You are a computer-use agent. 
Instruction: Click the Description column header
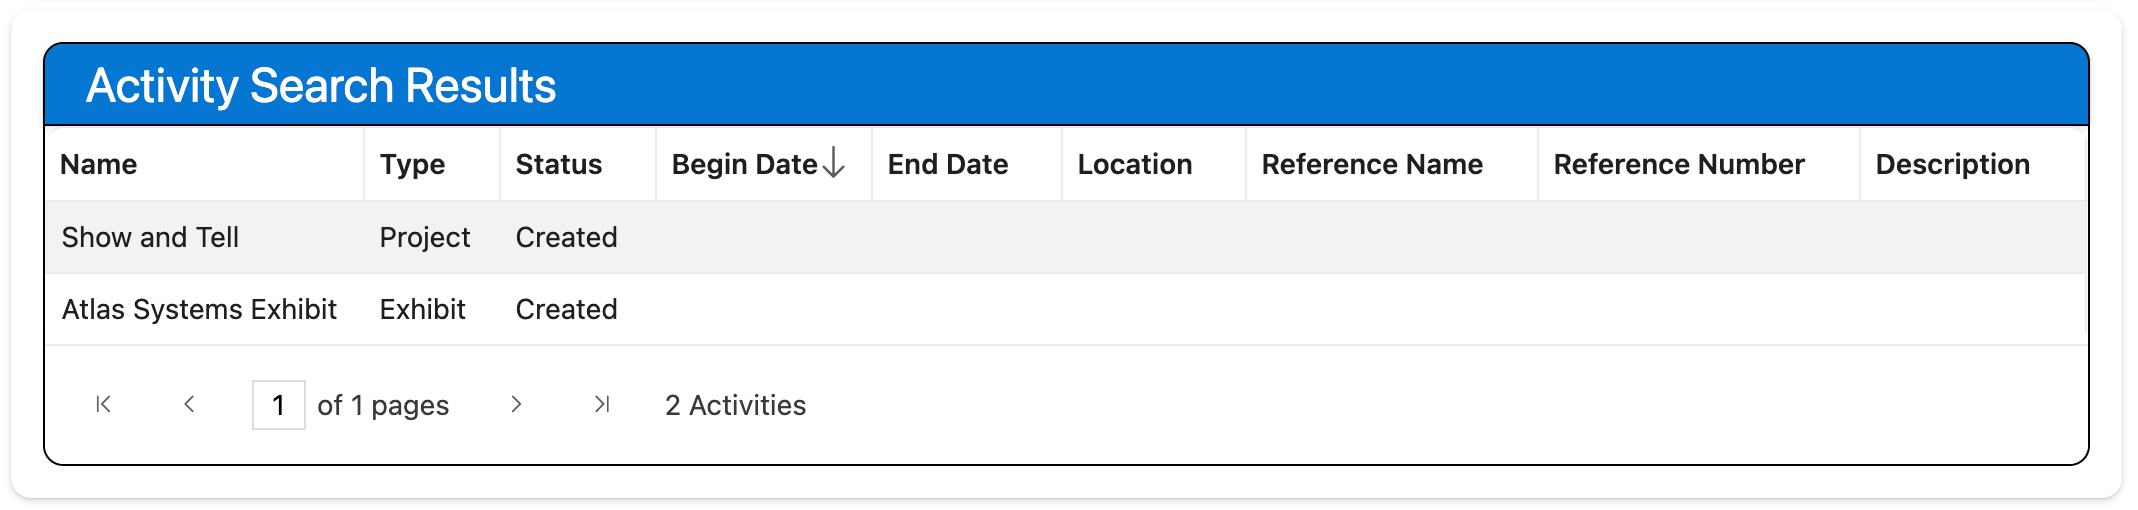tap(1952, 164)
